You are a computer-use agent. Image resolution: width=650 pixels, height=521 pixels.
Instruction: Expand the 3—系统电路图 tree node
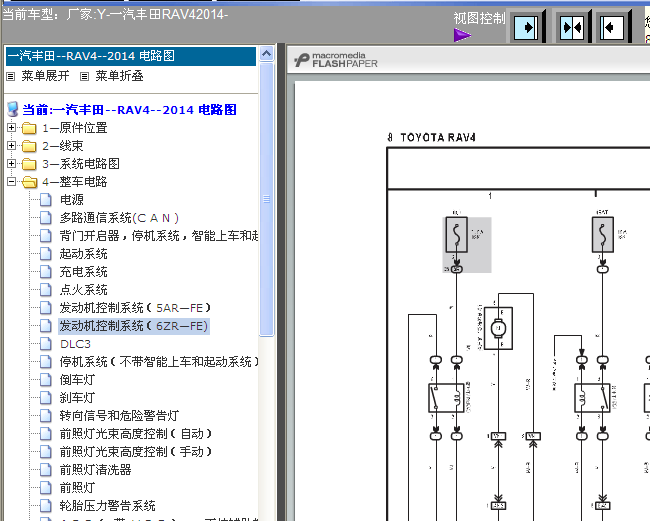[12, 164]
